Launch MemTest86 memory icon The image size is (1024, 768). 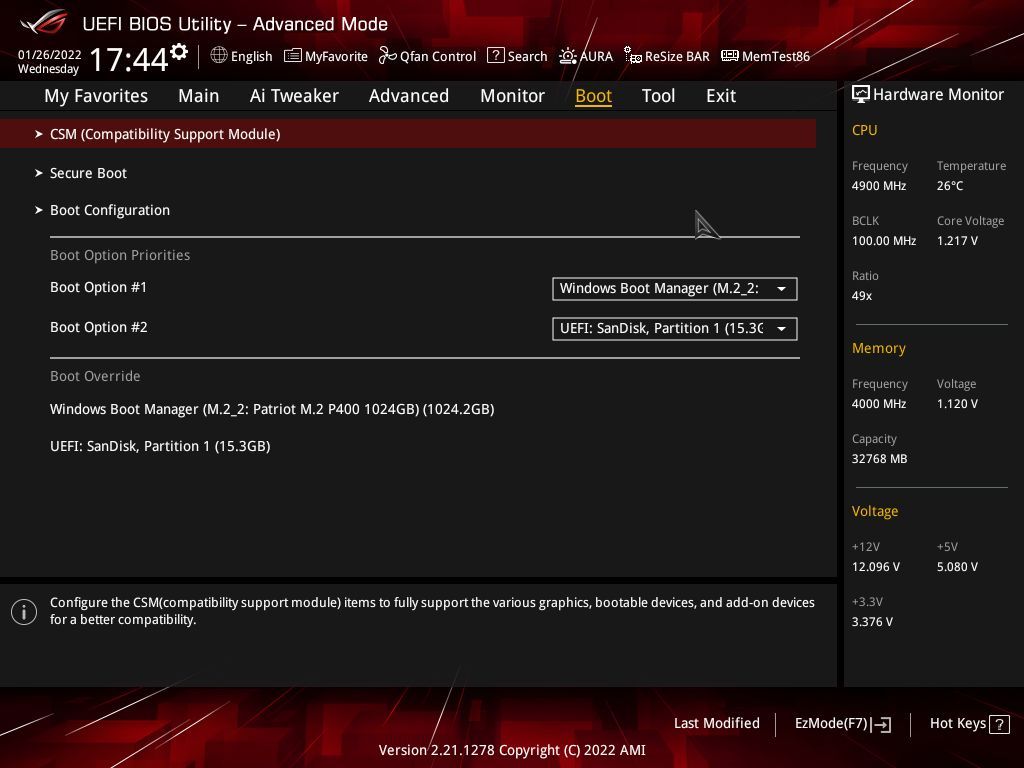pos(729,56)
